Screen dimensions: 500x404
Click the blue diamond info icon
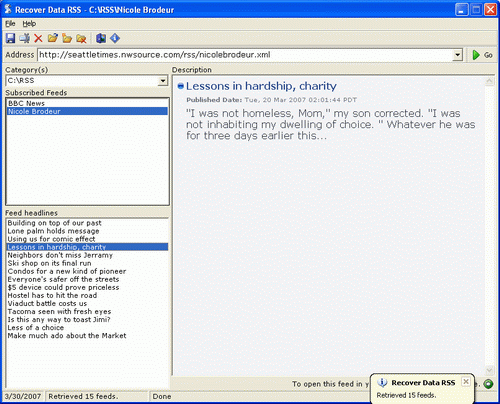(x=115, y=38)
